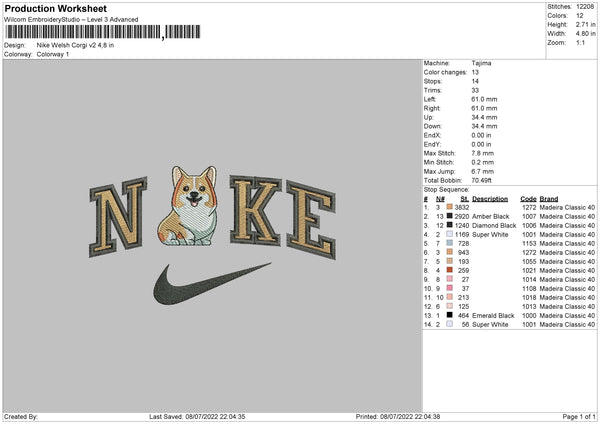The width and height of the screenshot is (600, 424).
Task: Click the 'Code' column header
Action: [528, 199]
